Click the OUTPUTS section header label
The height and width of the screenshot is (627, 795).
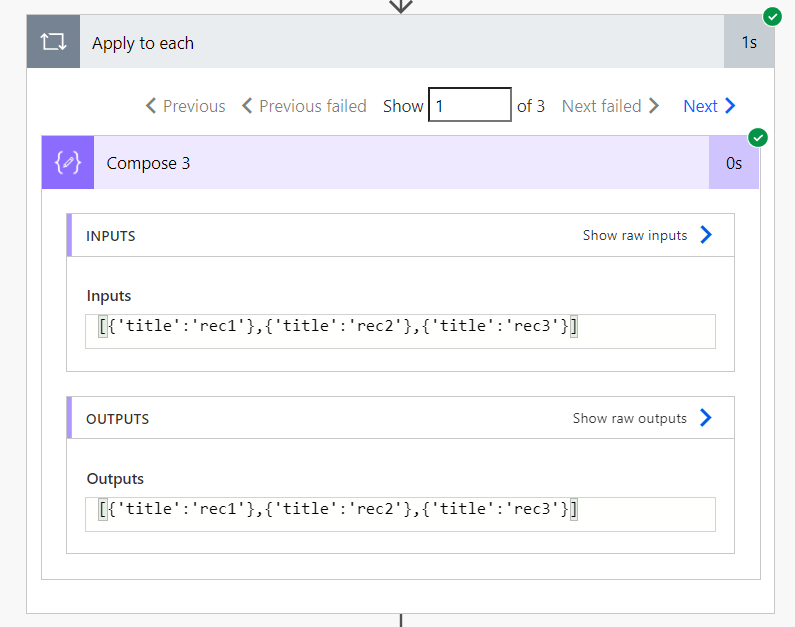[118, 419]
